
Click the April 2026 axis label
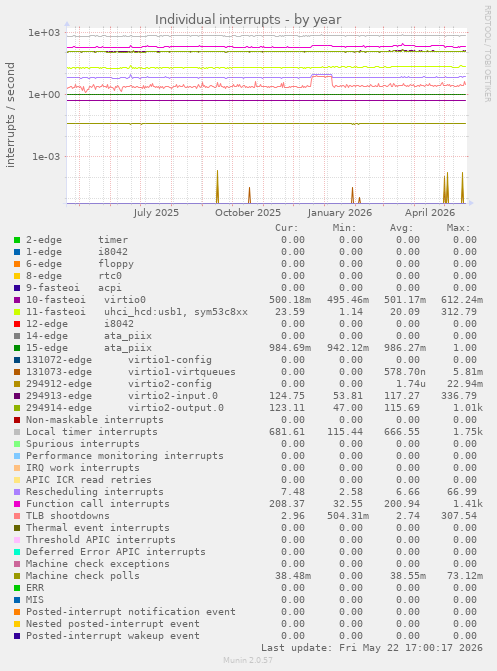coord(430,213)
